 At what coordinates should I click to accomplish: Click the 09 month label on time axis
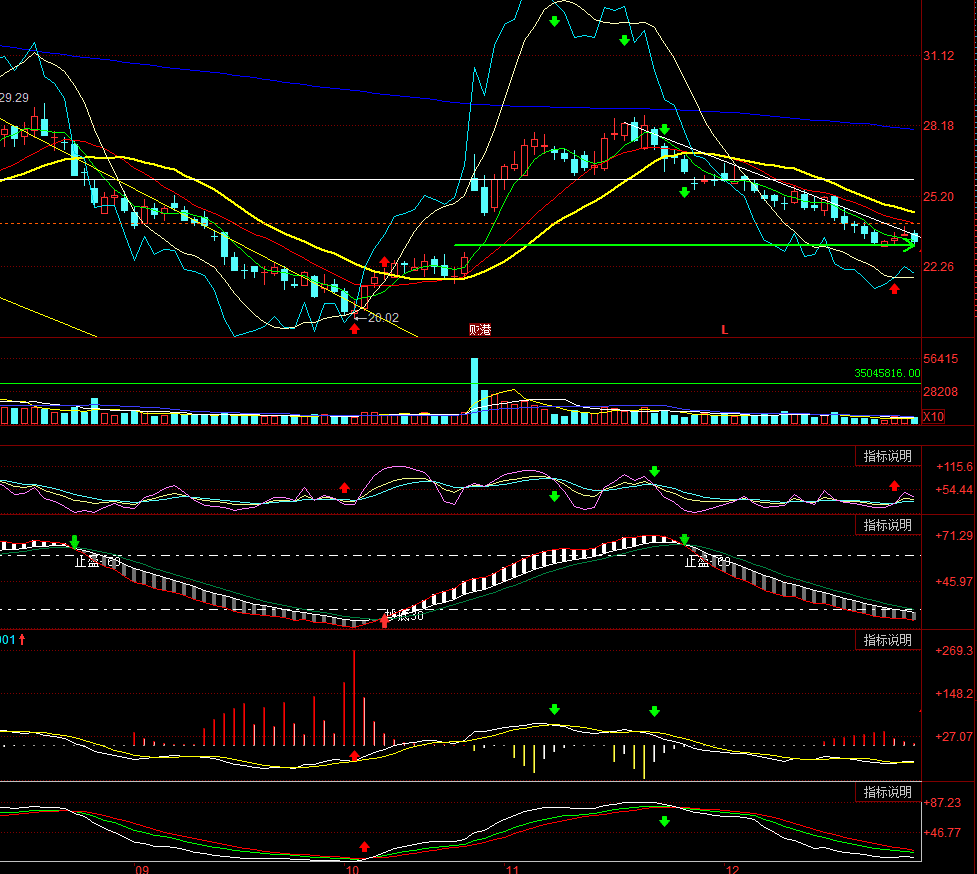142,869
